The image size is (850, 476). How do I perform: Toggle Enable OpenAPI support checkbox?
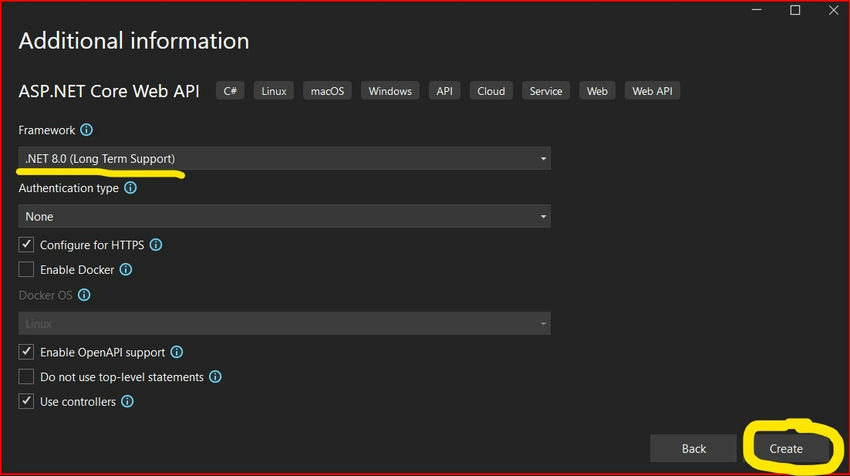pos(26,352)
